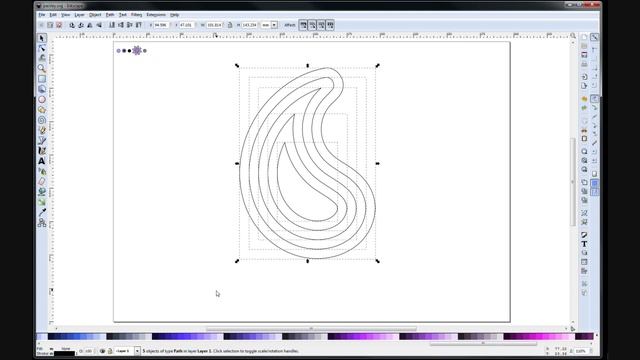Click the X position input field
640x360 pixels.
161,25
